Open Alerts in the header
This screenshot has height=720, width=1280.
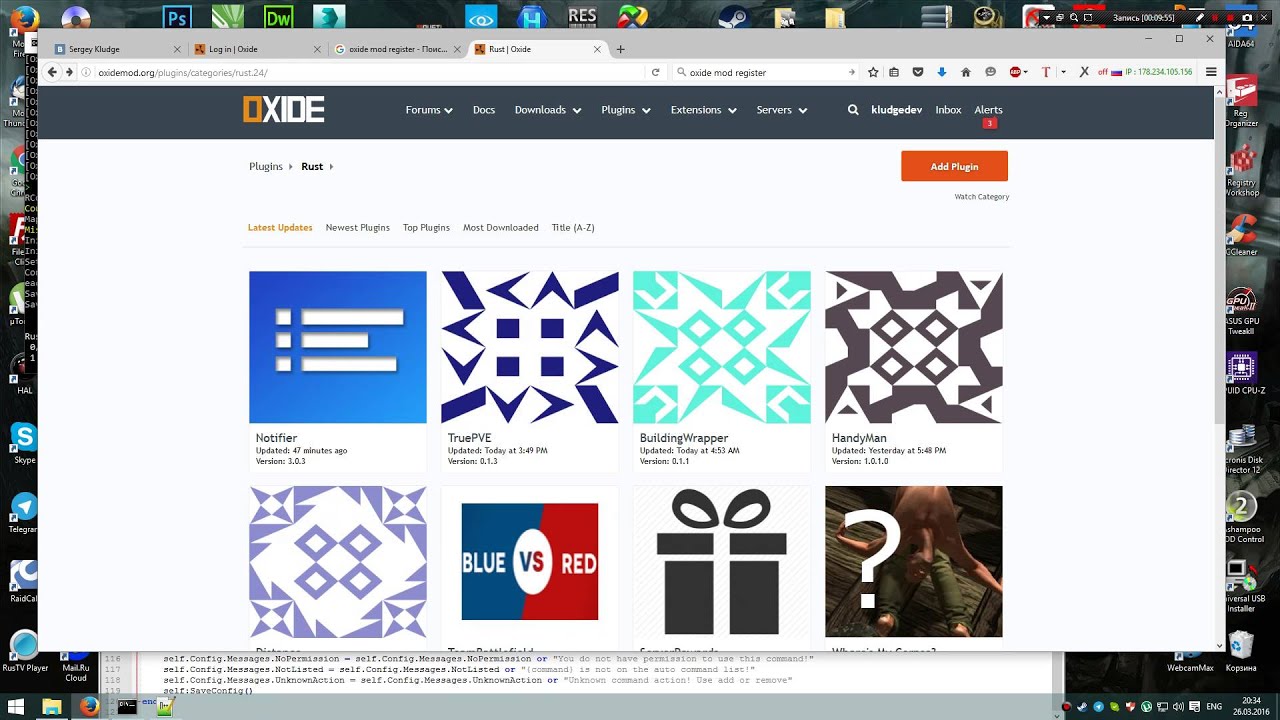click(988, 110)
